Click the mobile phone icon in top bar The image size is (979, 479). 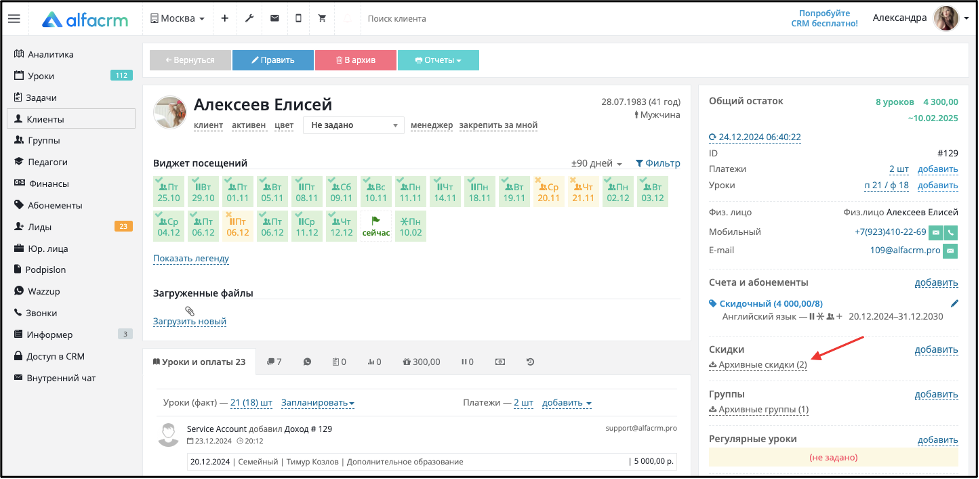[298, 19]
